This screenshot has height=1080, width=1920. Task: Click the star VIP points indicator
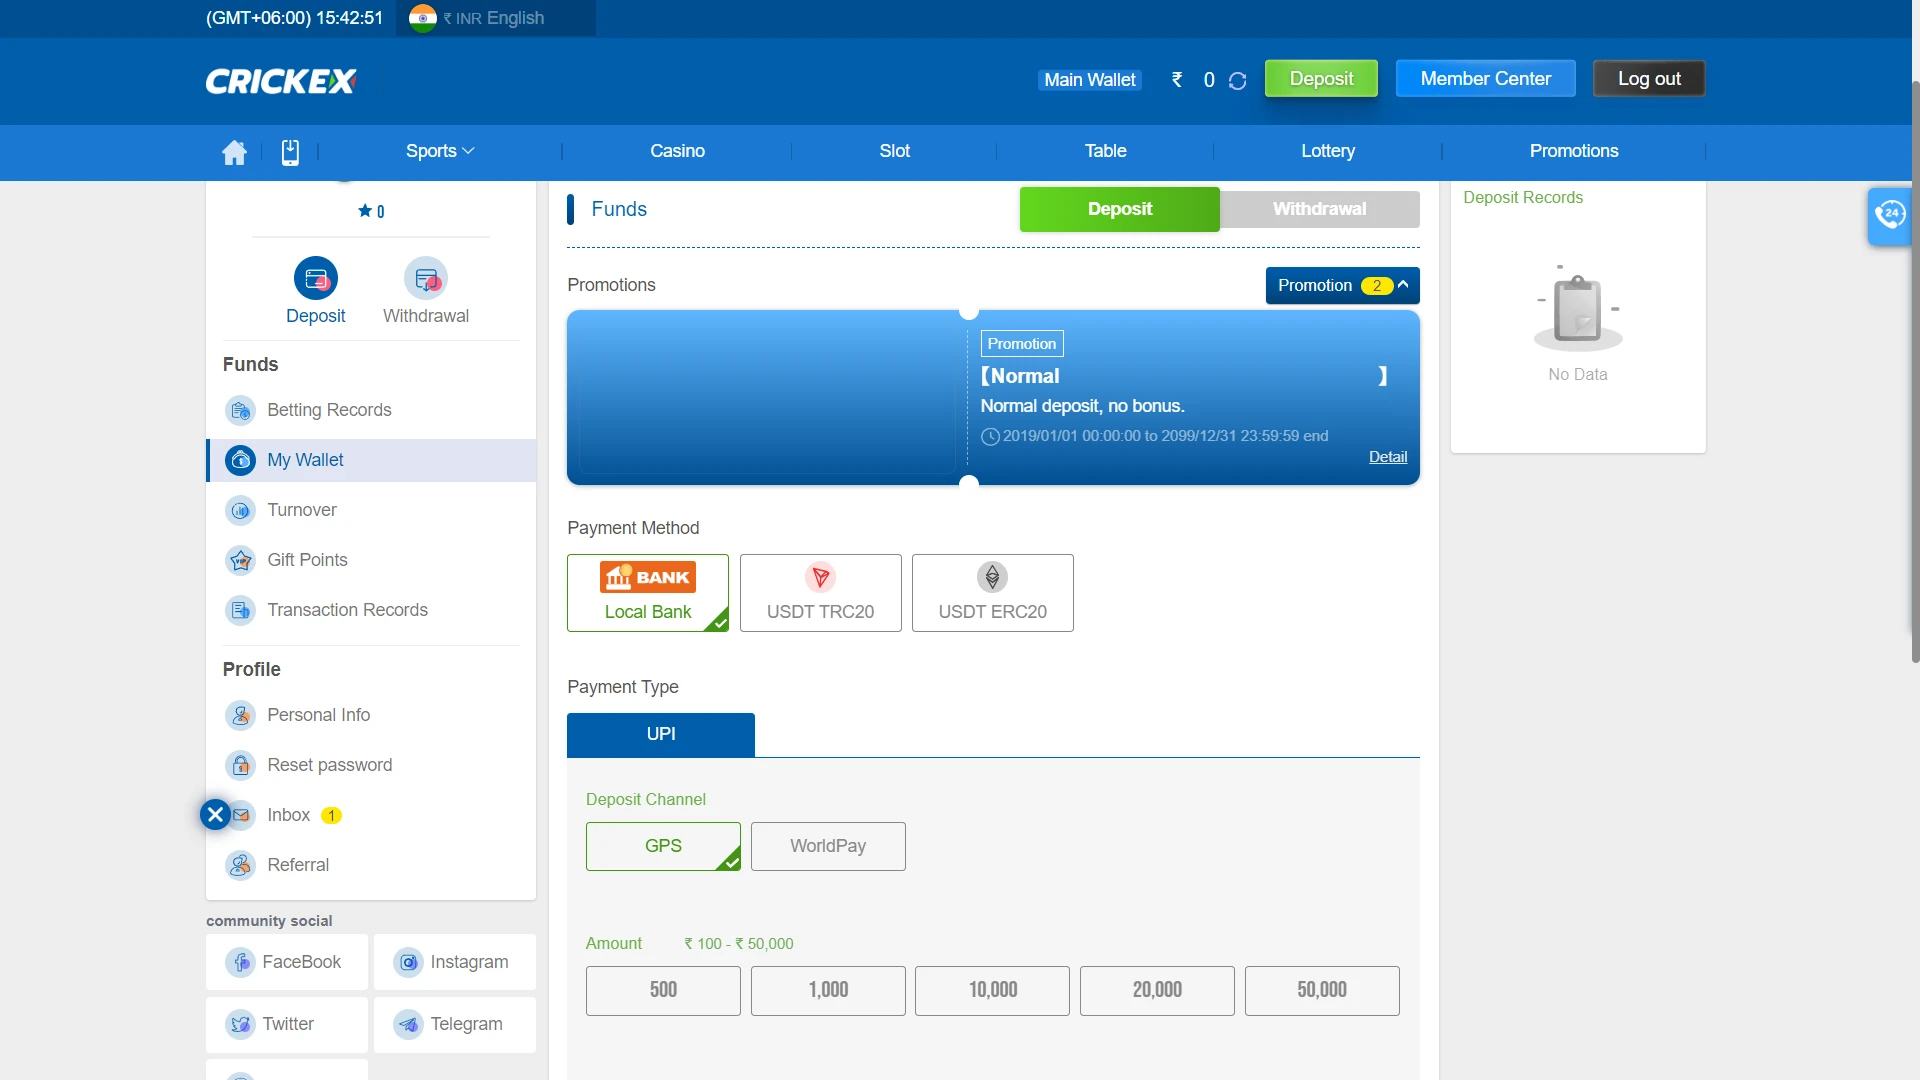(x=371, y=211)
